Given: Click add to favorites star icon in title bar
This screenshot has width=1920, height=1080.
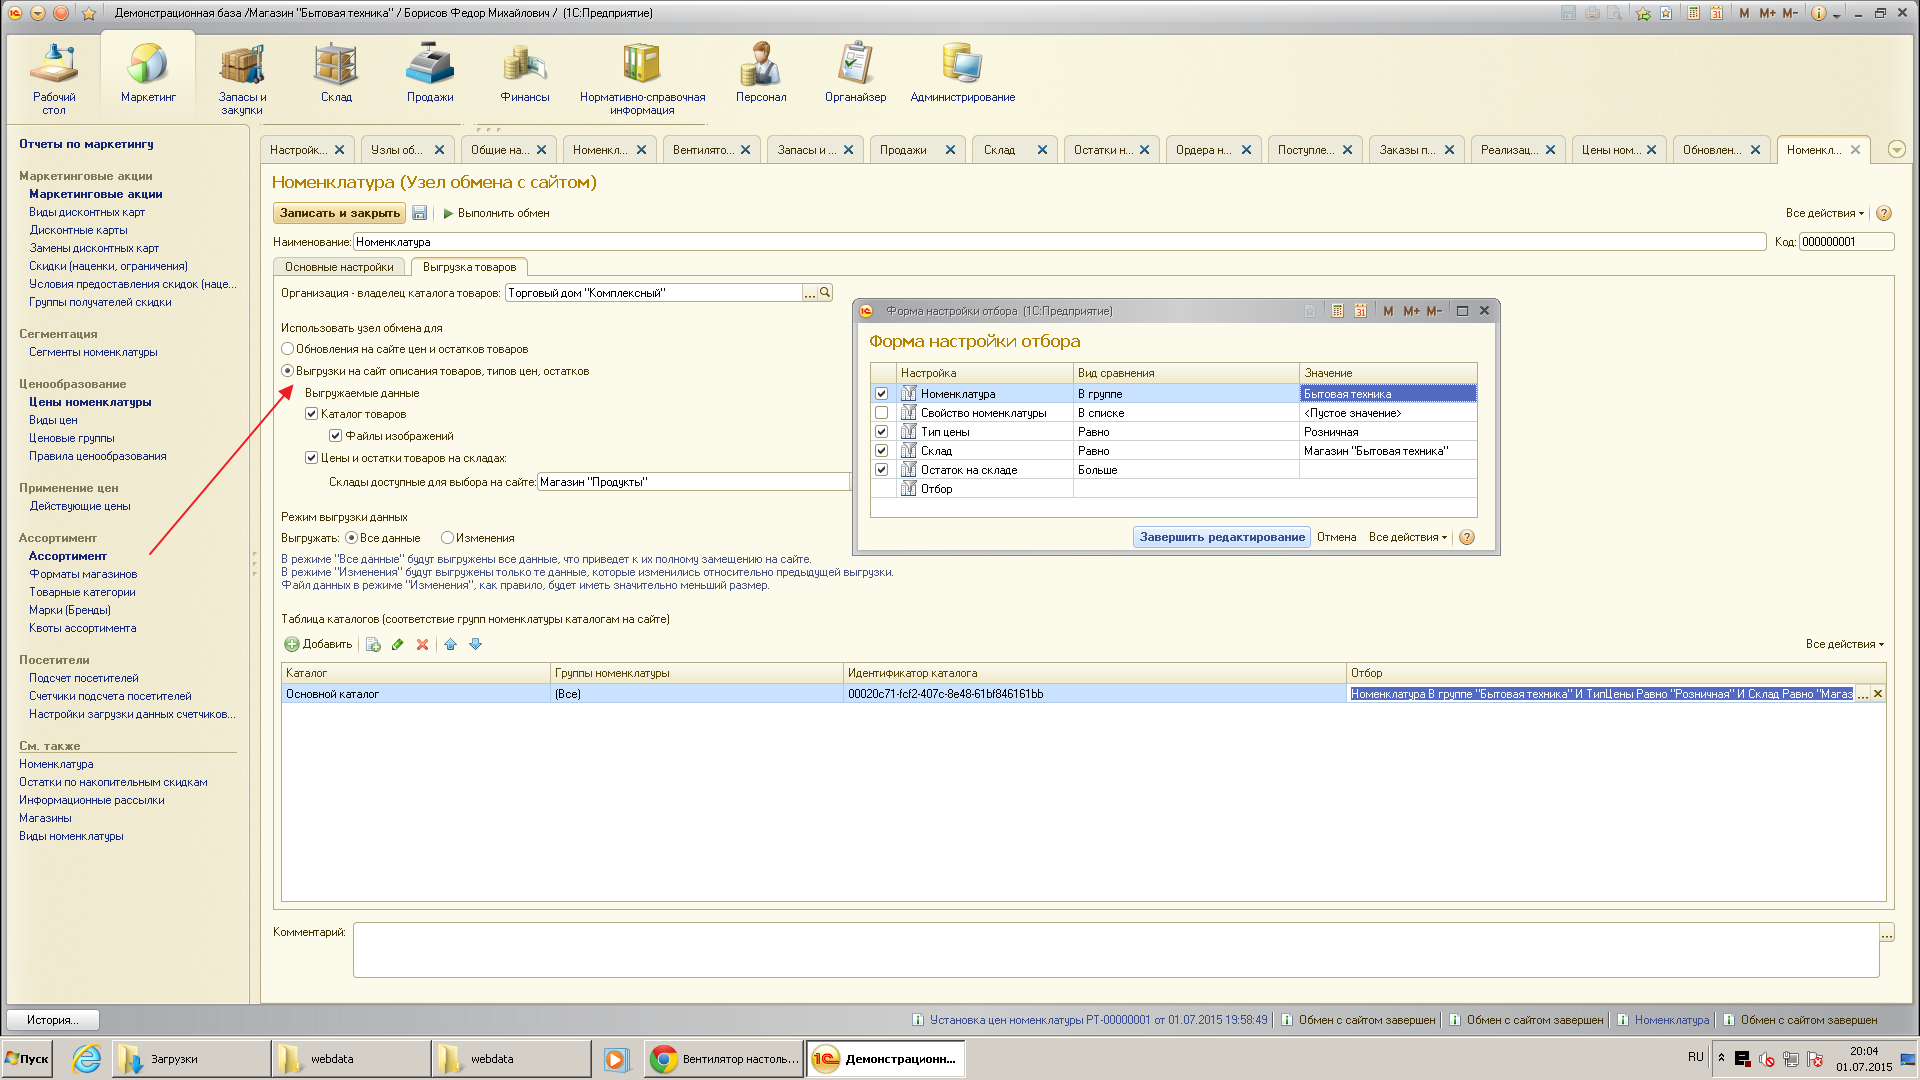Looking at the screenshot, I should tap(1643, 13).
